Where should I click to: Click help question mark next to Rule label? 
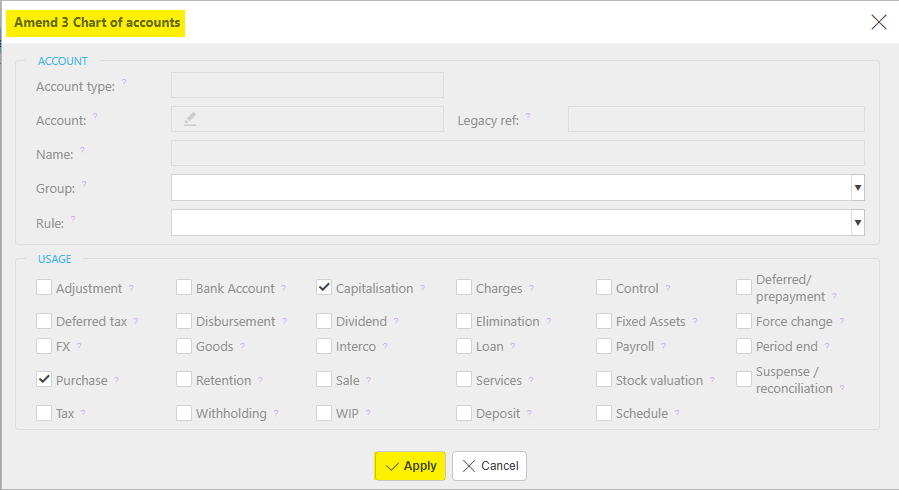[x=73, y=219]
